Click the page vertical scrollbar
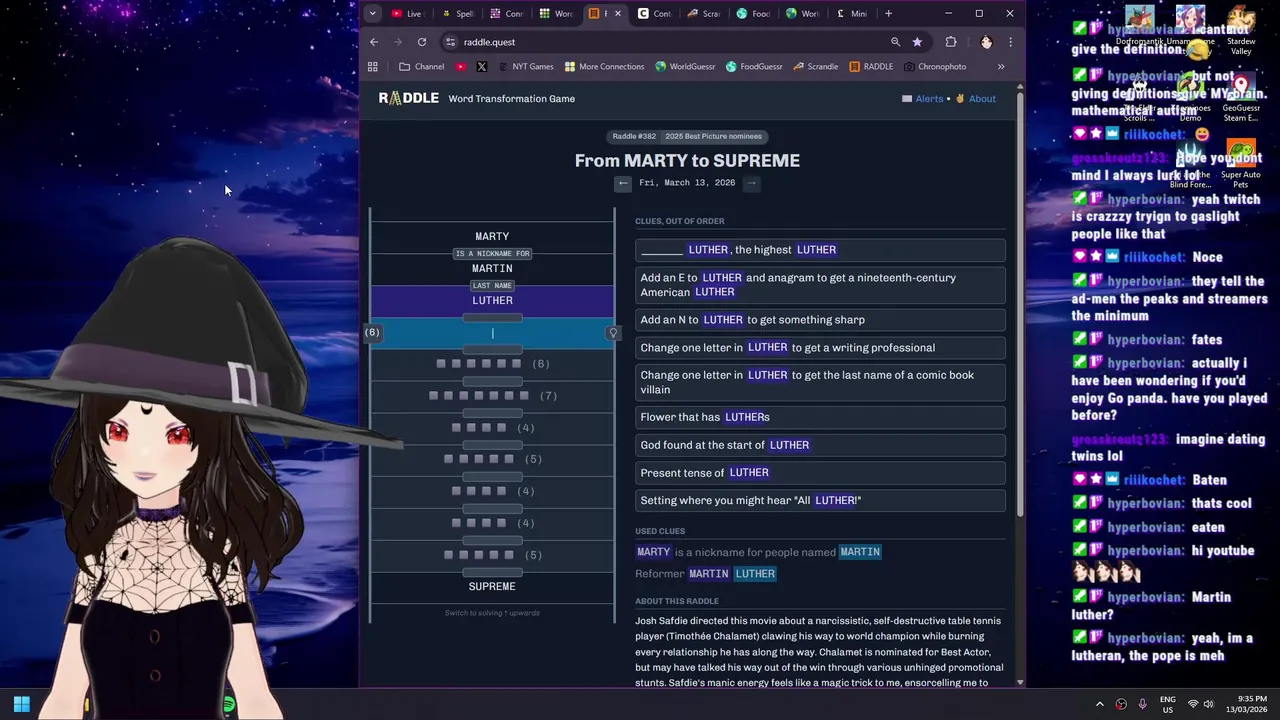1280x720 pixels. (x=1020, y=305)
